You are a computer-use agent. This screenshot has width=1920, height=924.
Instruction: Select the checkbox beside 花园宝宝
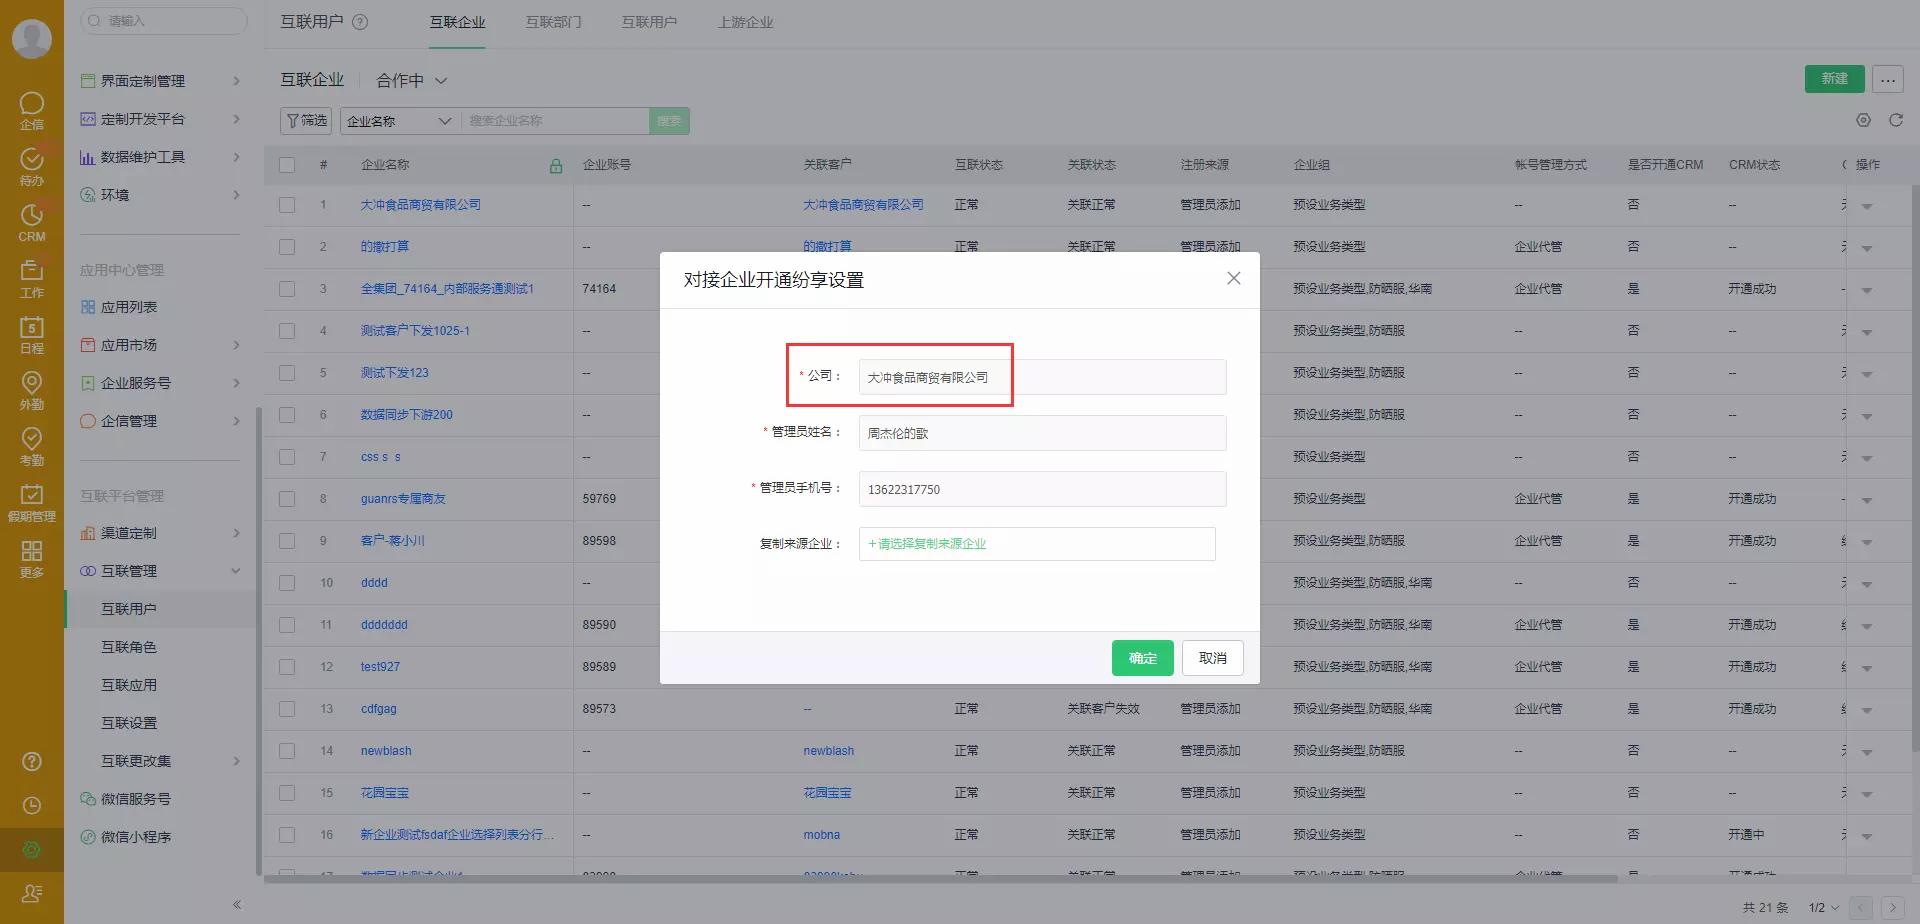(287, 792)
